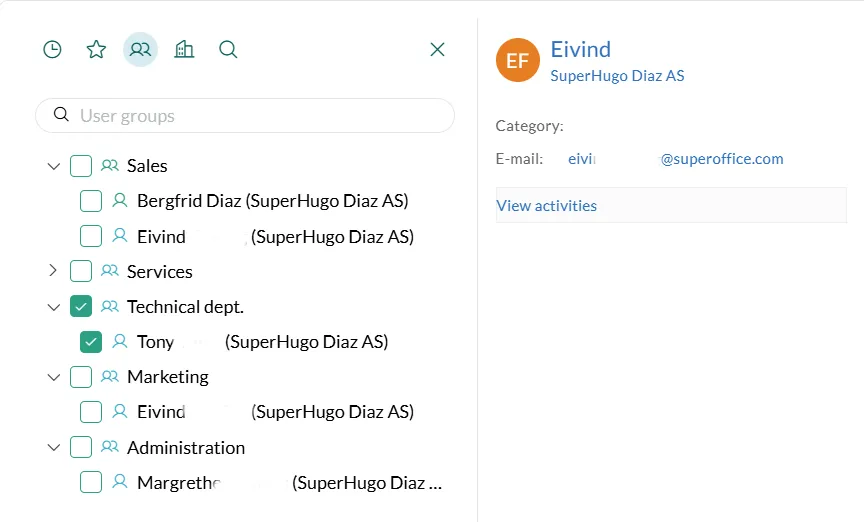Select the user groups icon tab
Image resolution: width=864 pixels, height=522 pixels.
[x=140, y=49]
